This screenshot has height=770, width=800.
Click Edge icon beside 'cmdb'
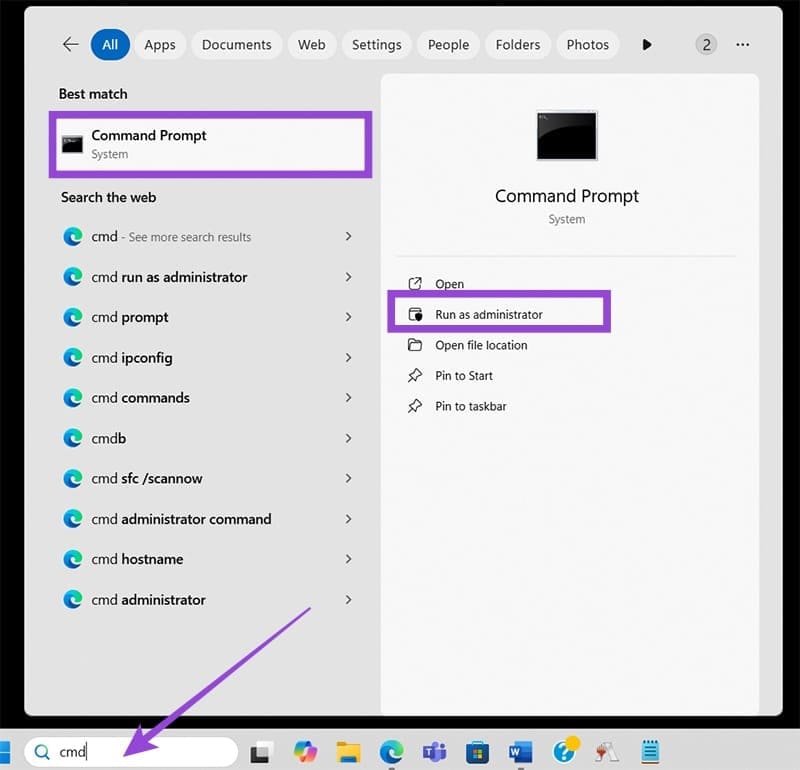click(72, 438)
